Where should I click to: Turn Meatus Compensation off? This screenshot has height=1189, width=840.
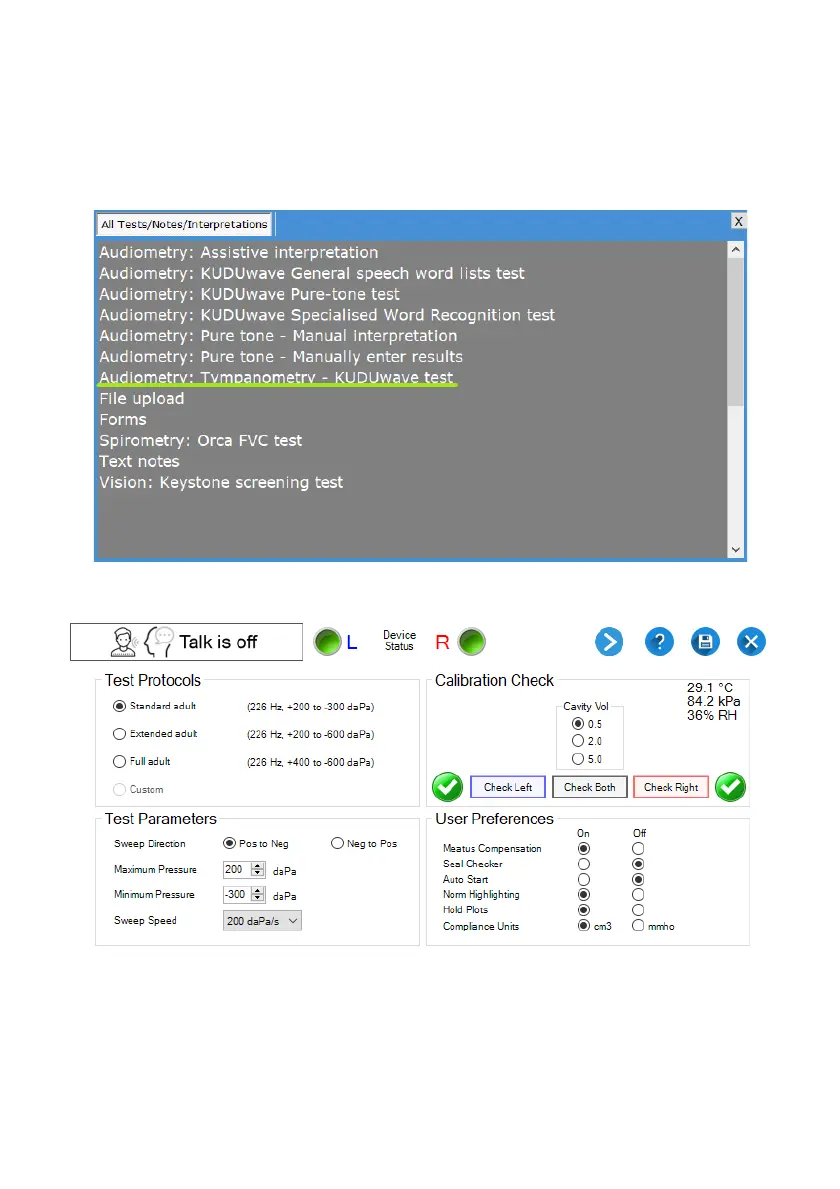[x=638, y=849]
